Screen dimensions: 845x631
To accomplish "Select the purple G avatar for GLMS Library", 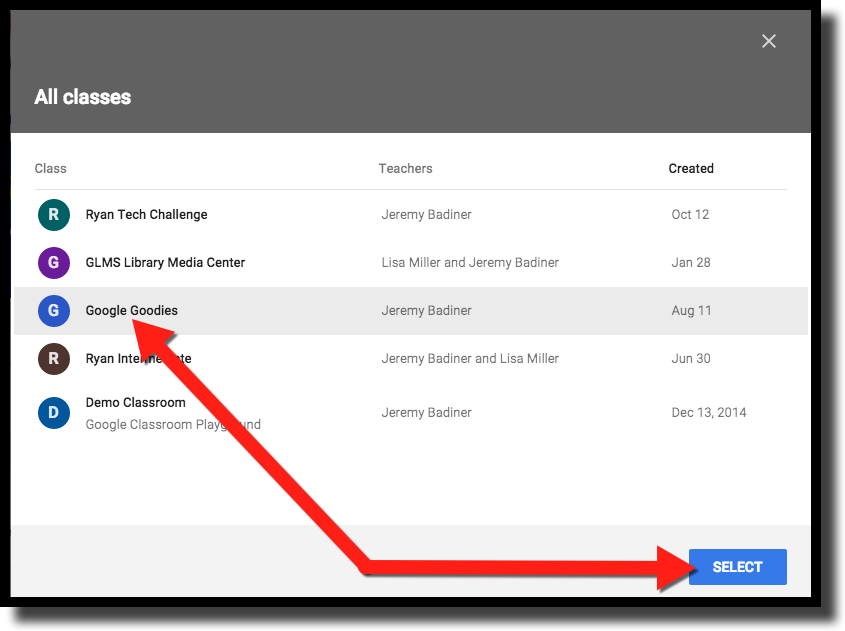I will click(x=54, y=262).
